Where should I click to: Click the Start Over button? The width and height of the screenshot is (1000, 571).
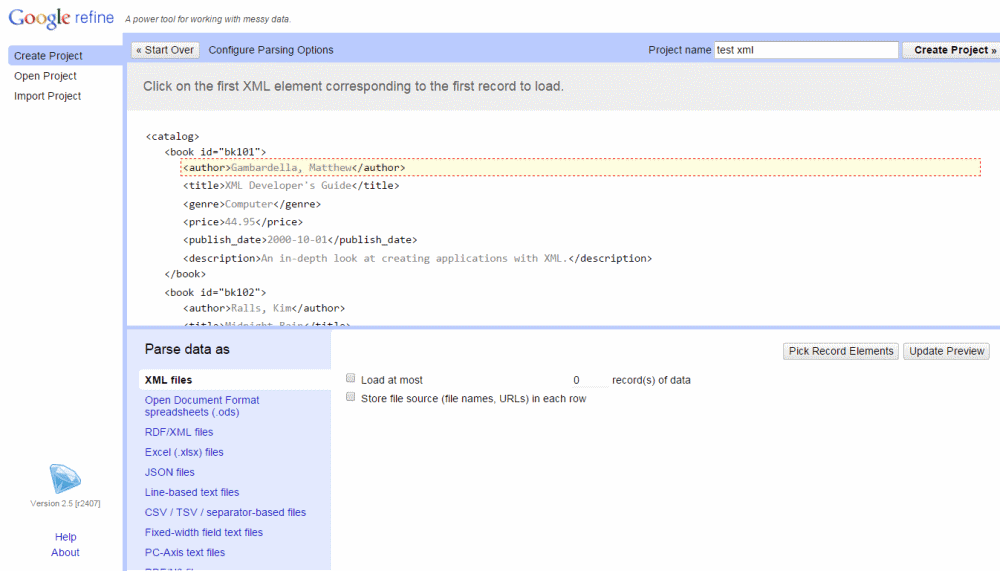(x=165, y=50)
